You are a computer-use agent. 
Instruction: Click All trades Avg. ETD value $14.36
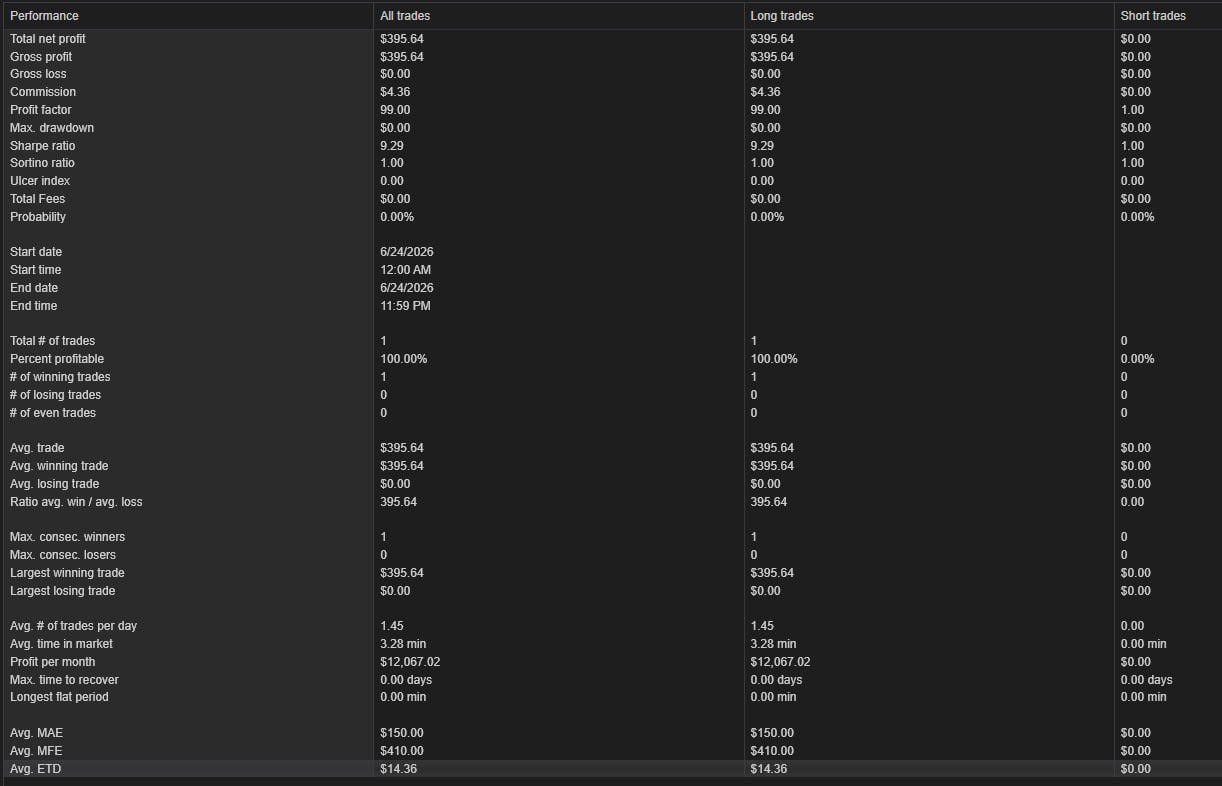pos(398,769)
